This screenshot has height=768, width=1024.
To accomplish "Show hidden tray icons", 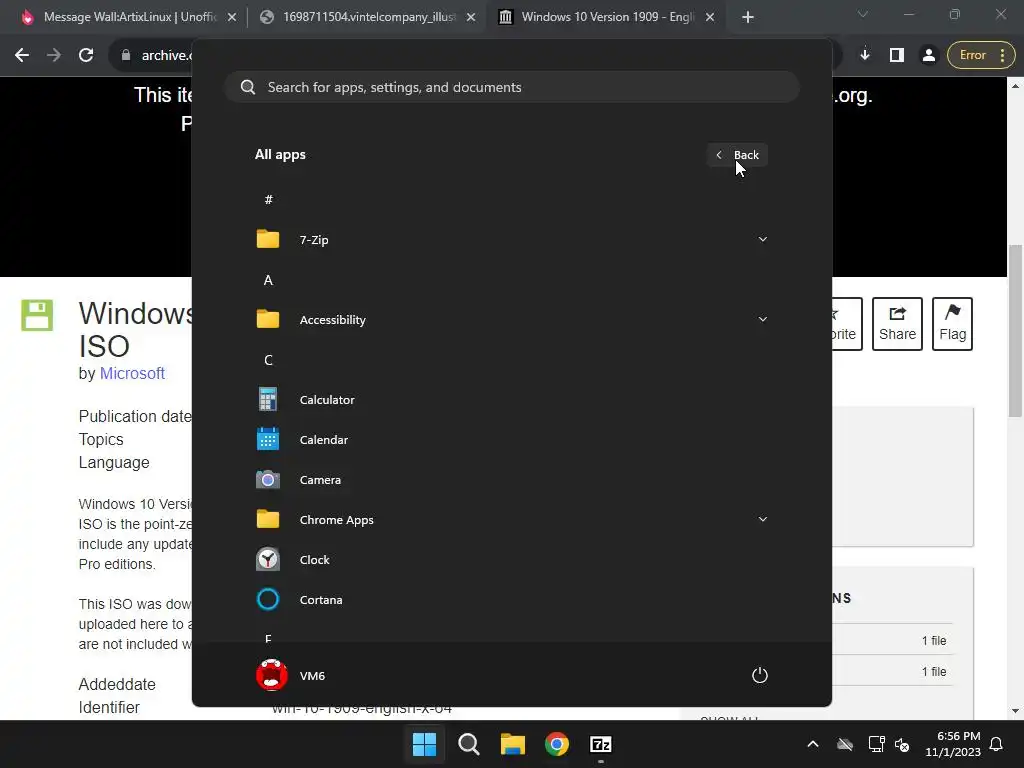I will click(813, 744).
